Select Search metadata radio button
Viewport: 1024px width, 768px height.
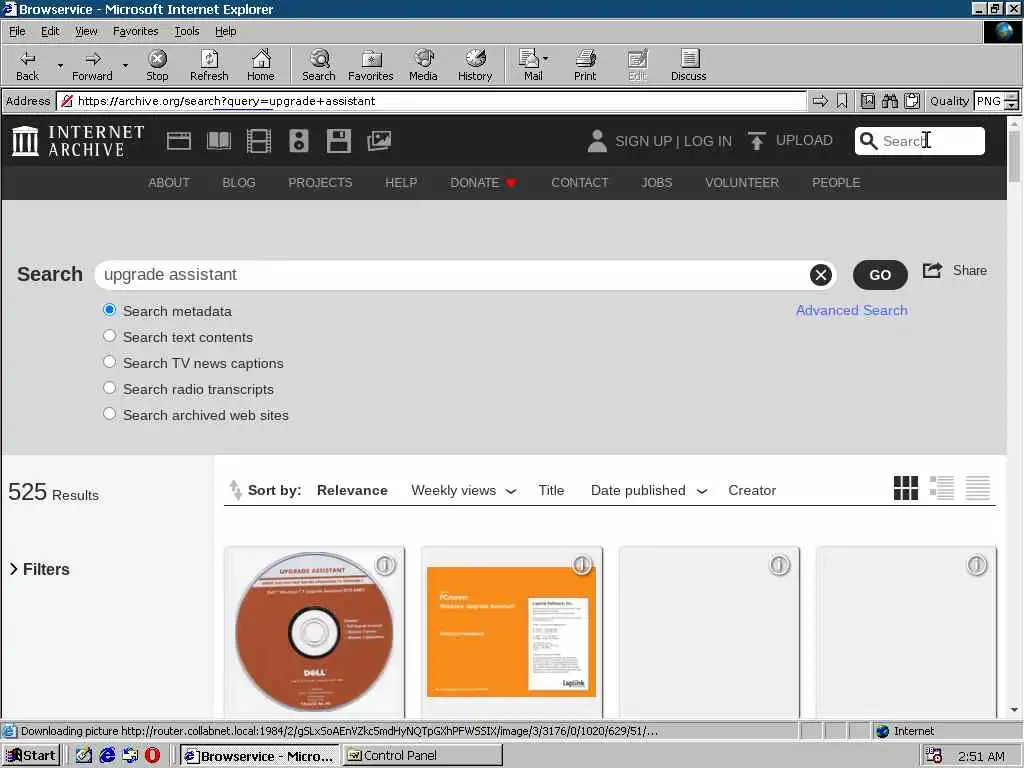tap(110, 310)
